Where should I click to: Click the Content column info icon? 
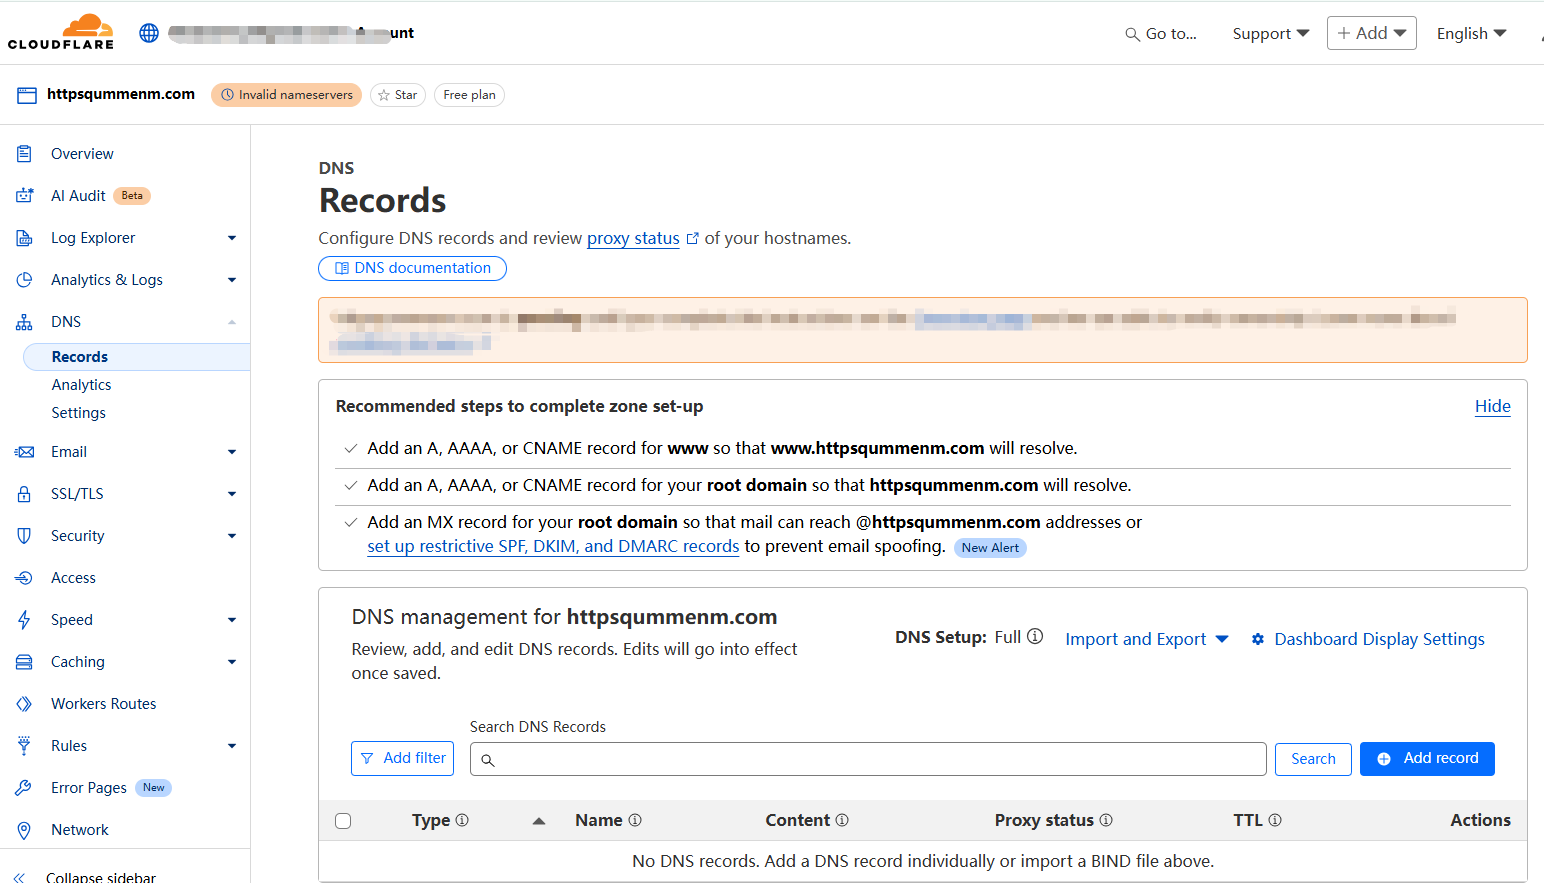(842, 820)
